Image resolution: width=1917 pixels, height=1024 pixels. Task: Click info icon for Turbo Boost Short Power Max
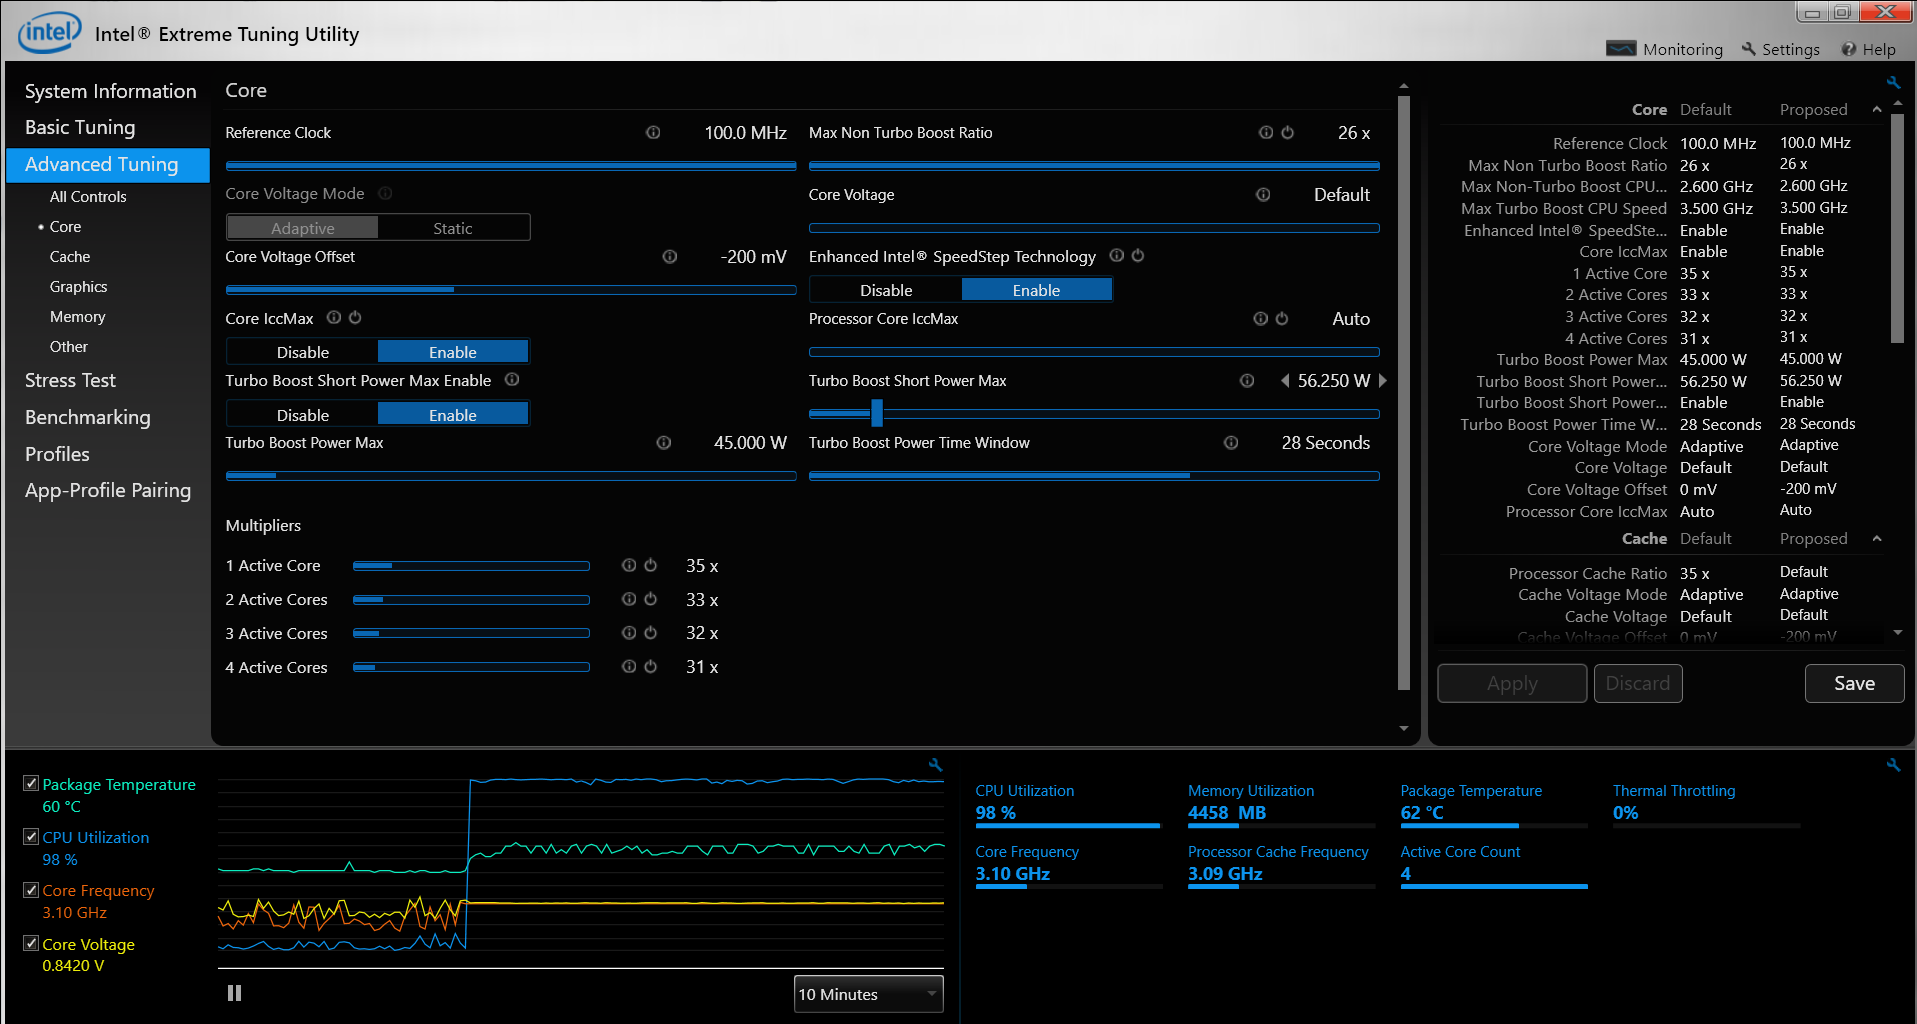[x=1247, y=380]
